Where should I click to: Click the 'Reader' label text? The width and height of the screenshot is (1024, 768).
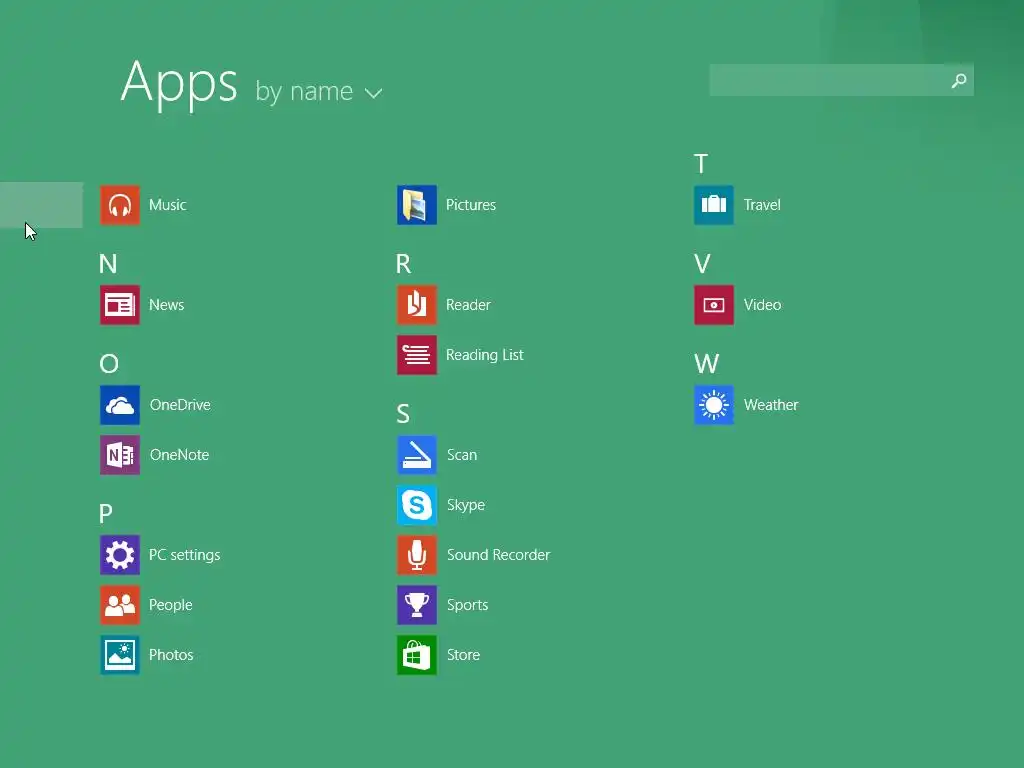click(x=468, y=305)
